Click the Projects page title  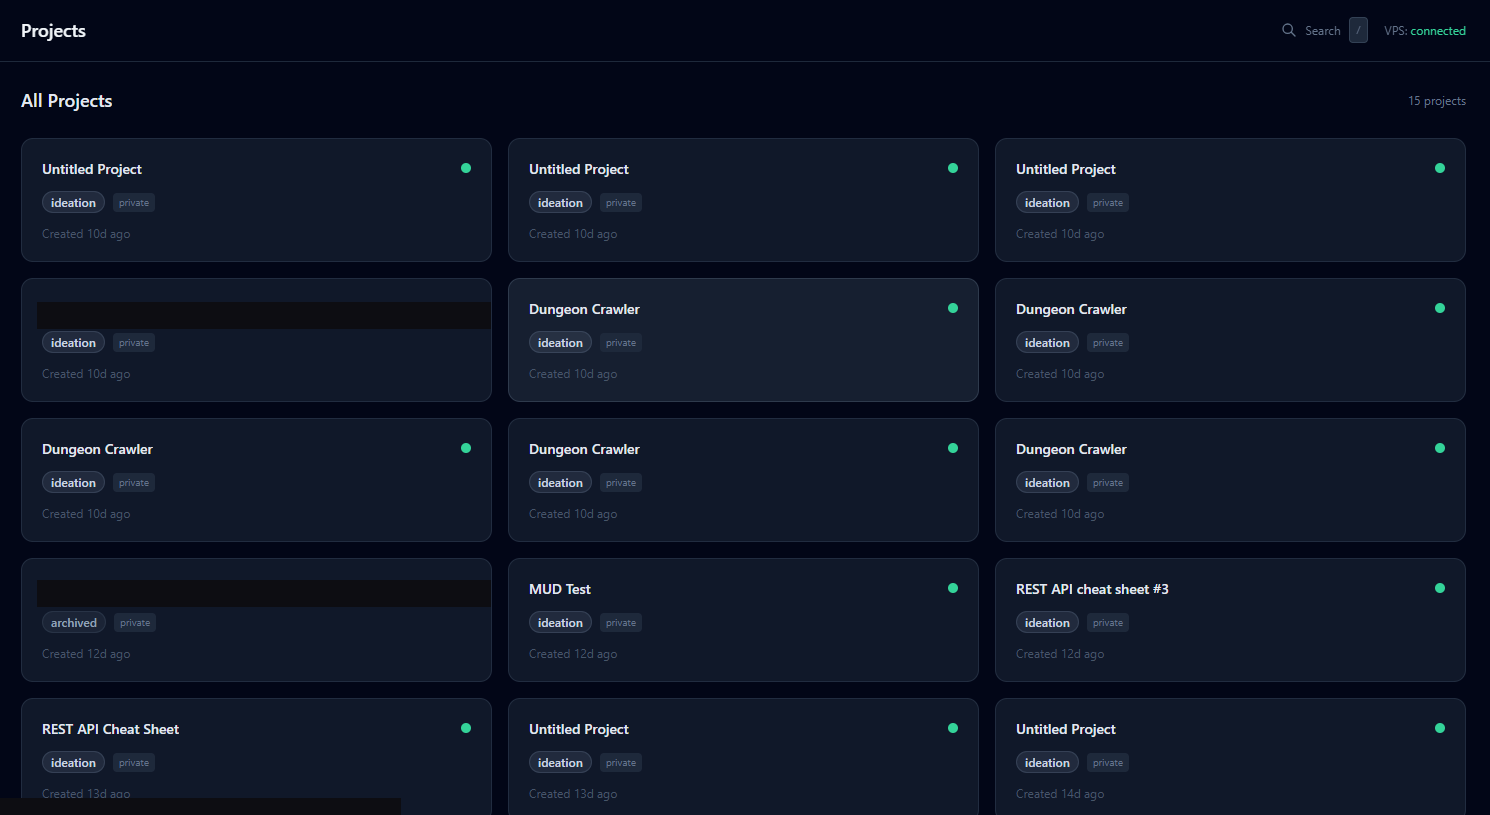(x=53, y=31)
